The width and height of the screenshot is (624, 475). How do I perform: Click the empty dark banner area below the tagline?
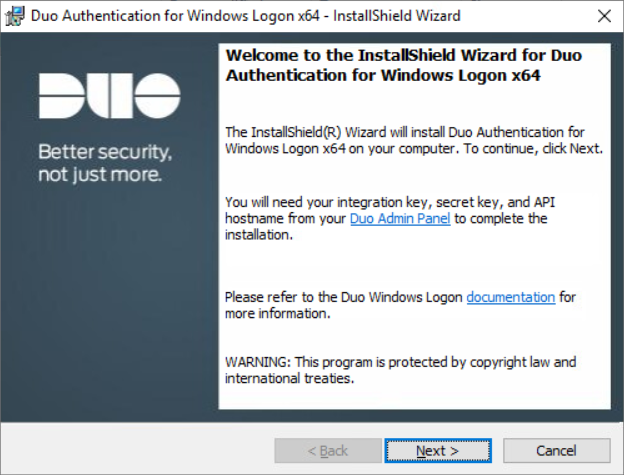pos(108,300)
